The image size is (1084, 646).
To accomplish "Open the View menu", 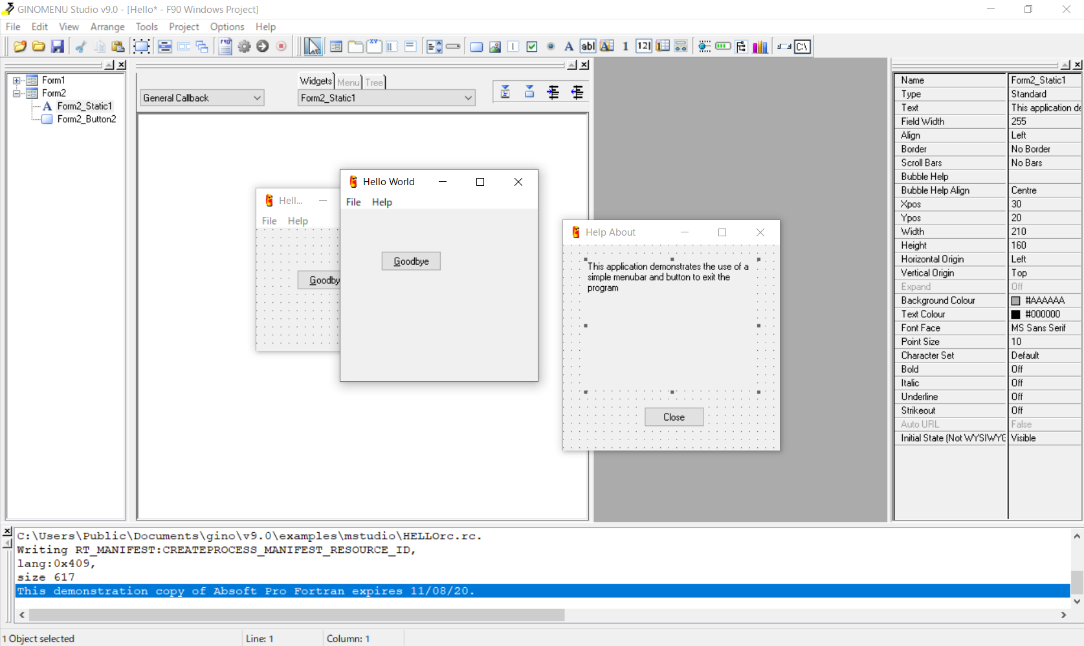I will coord(68,26).
